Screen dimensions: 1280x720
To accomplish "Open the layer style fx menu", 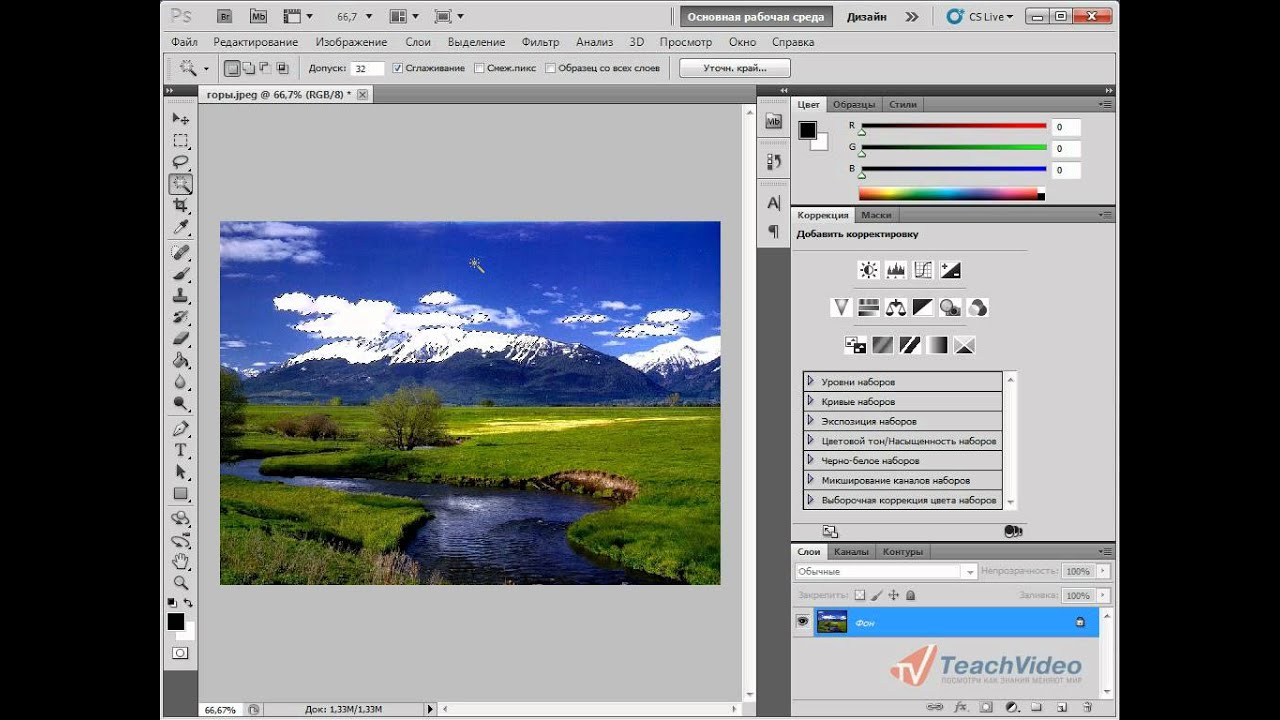I will (x=961, y=707).
